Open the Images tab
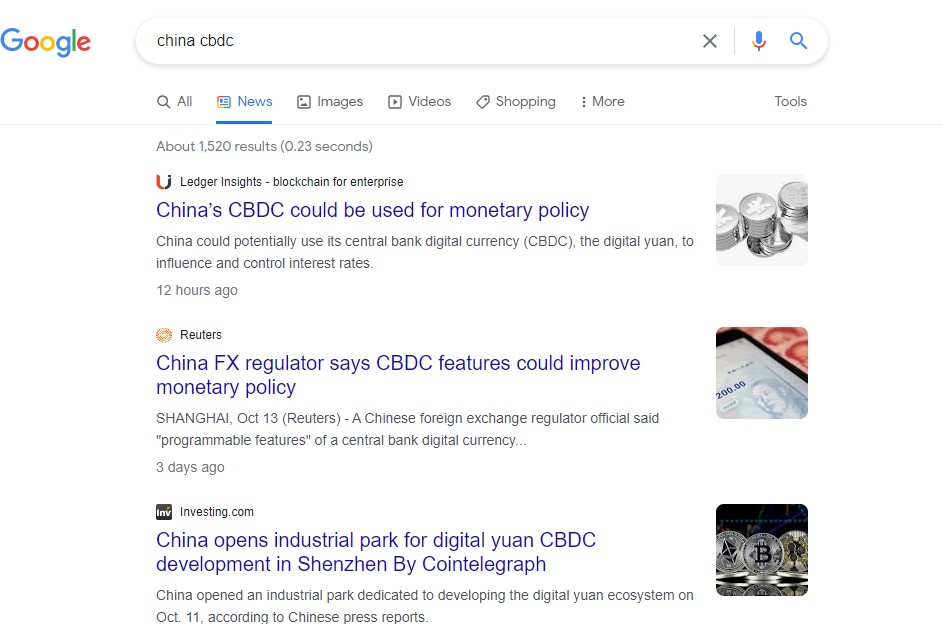942x624 pixels. coord(330,101)
